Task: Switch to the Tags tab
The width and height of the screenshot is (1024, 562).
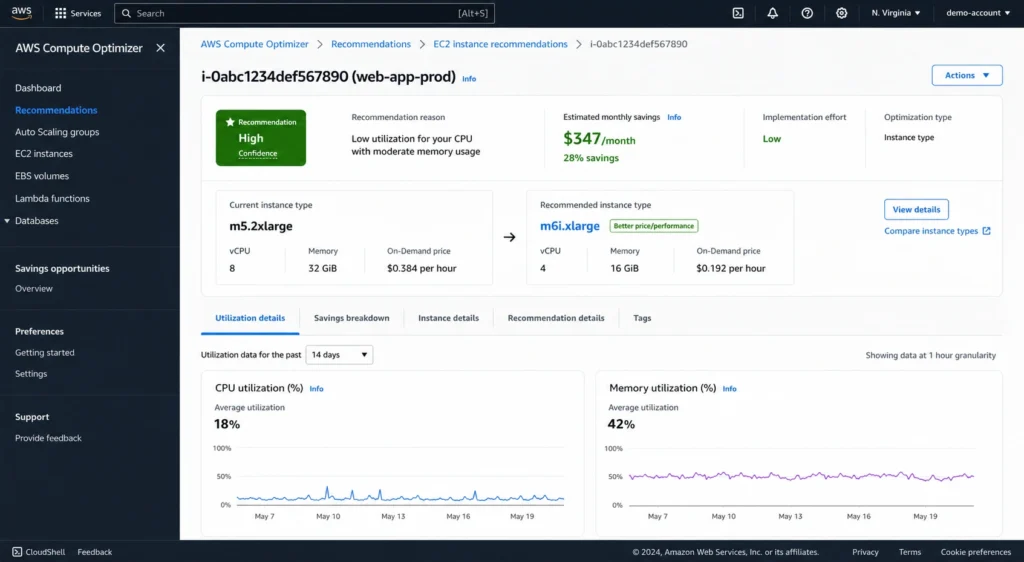Action: (x=642, y=318)
